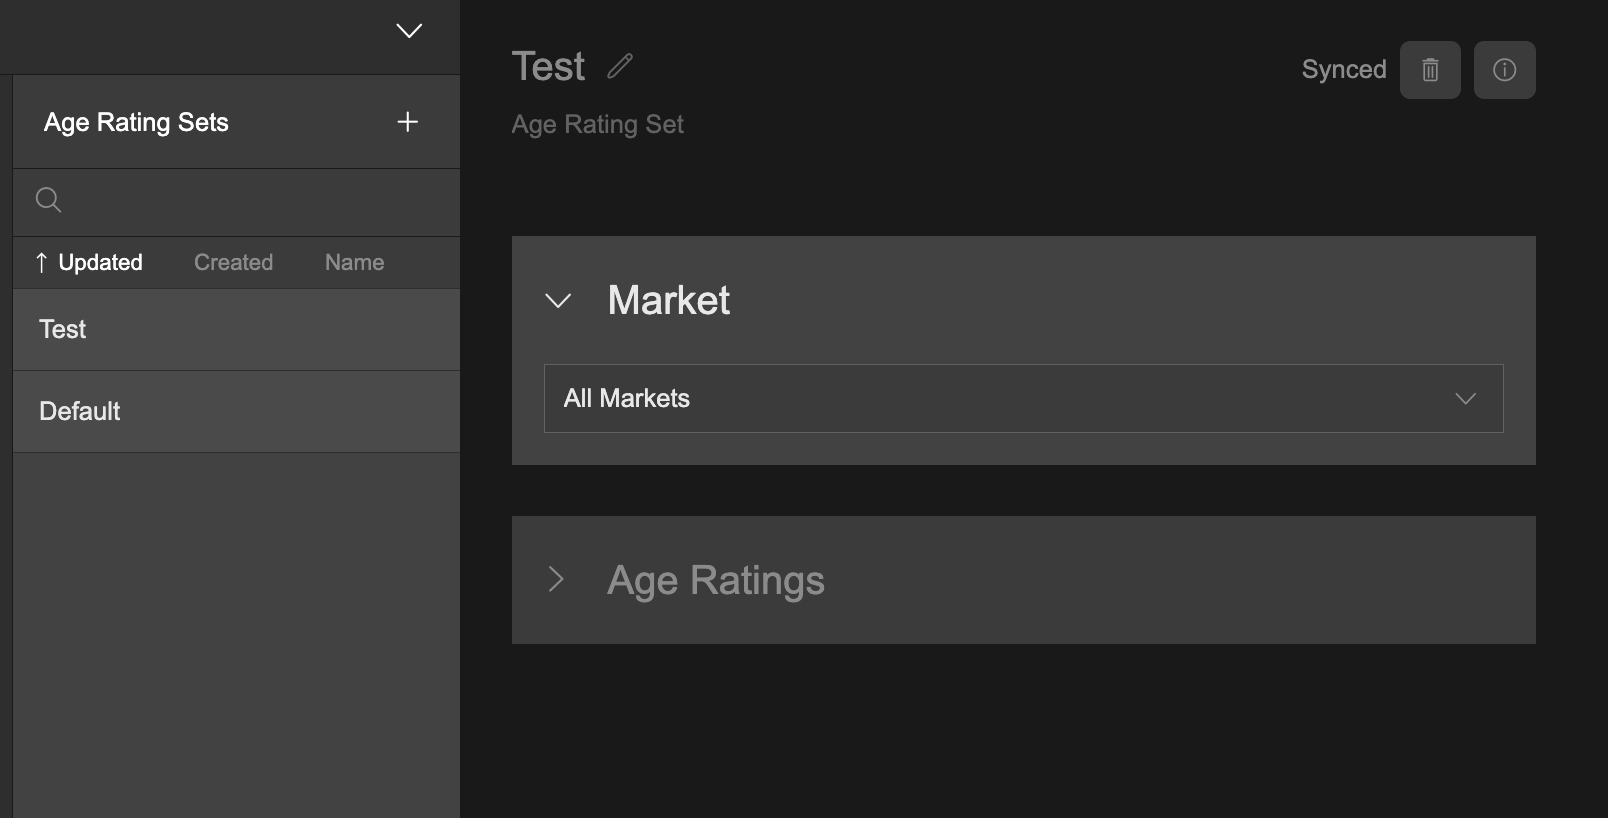Delete the set with the trash icon

click(x=1430, y=70)
